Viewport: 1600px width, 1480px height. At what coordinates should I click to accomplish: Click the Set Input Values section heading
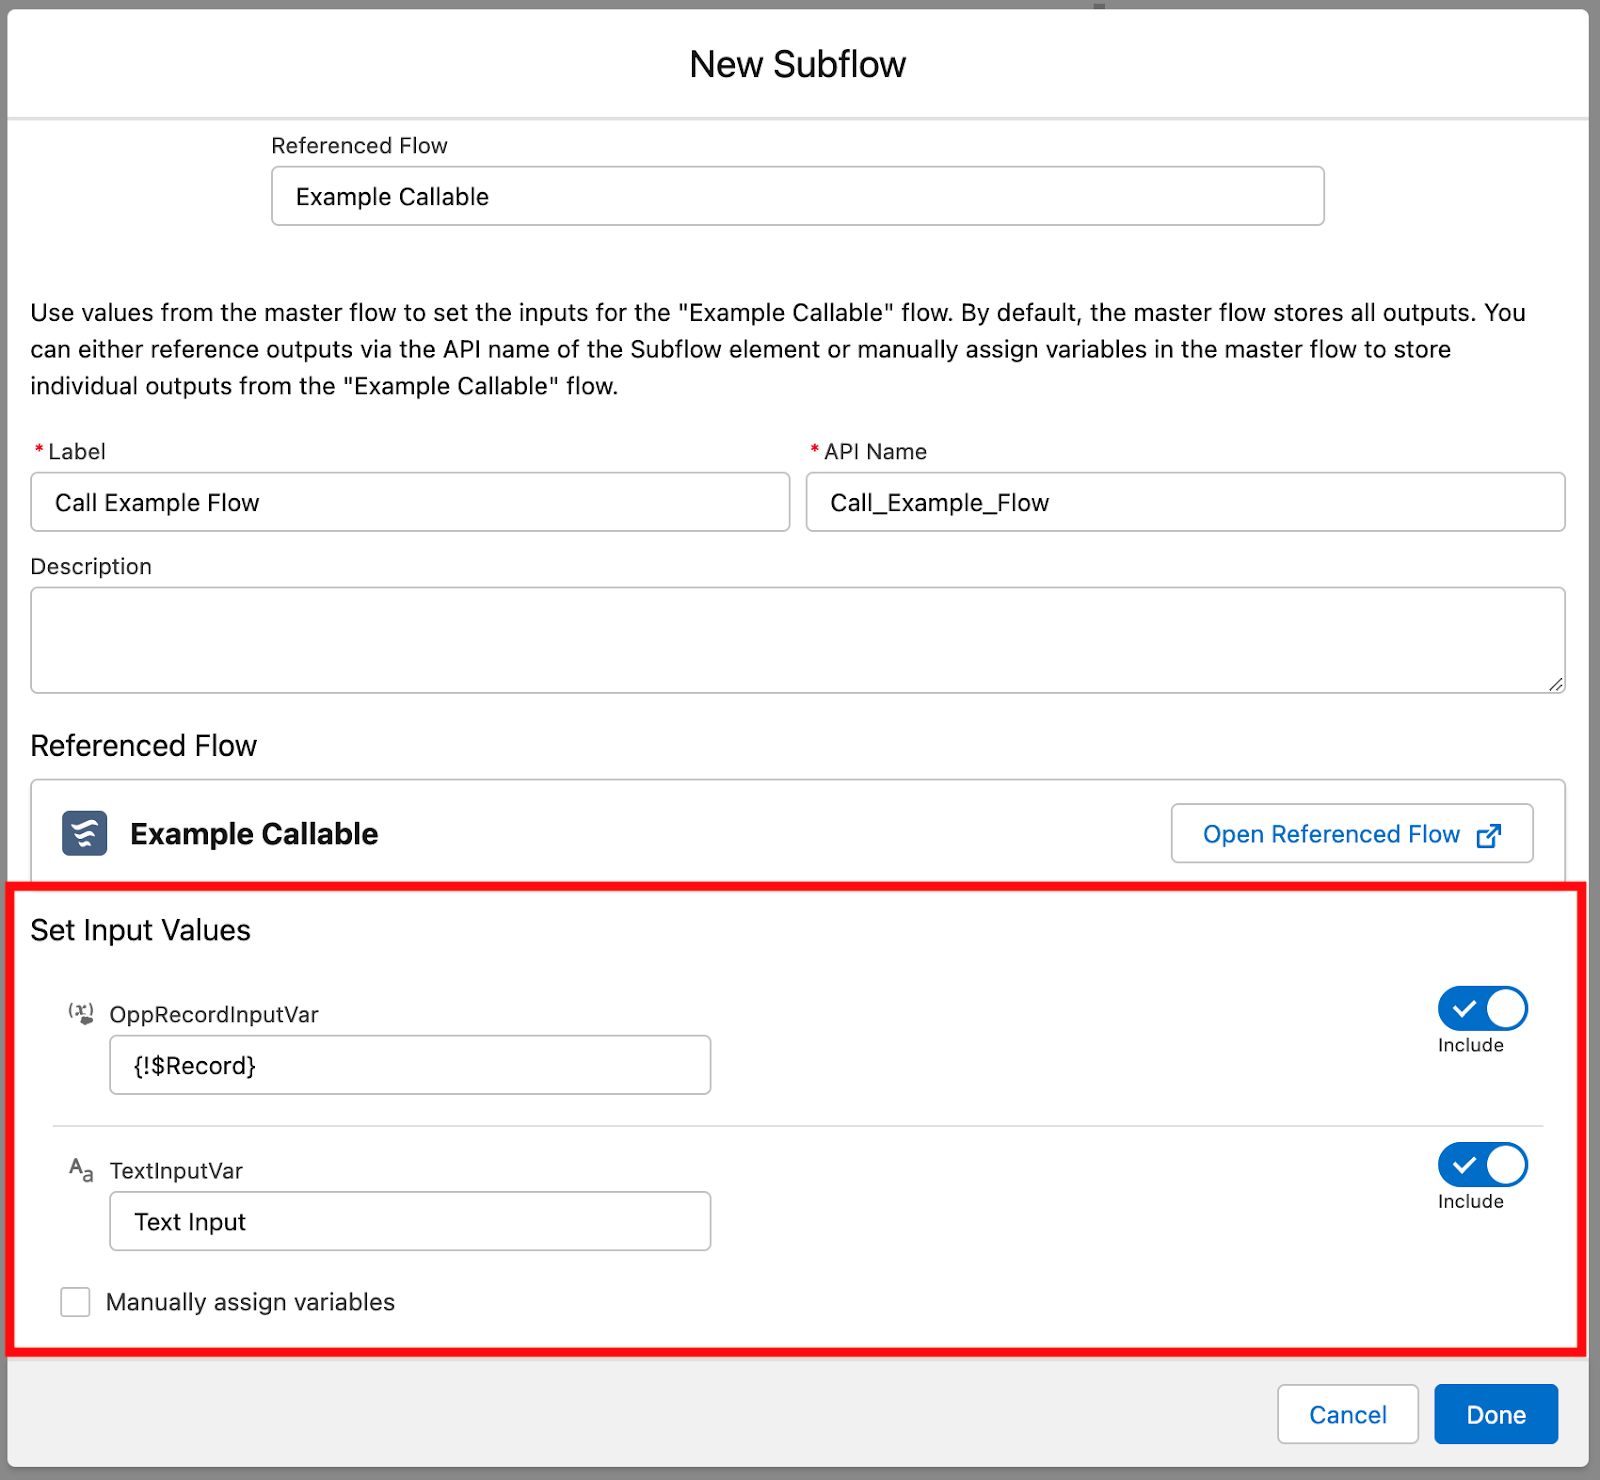[x=140, y=929]
